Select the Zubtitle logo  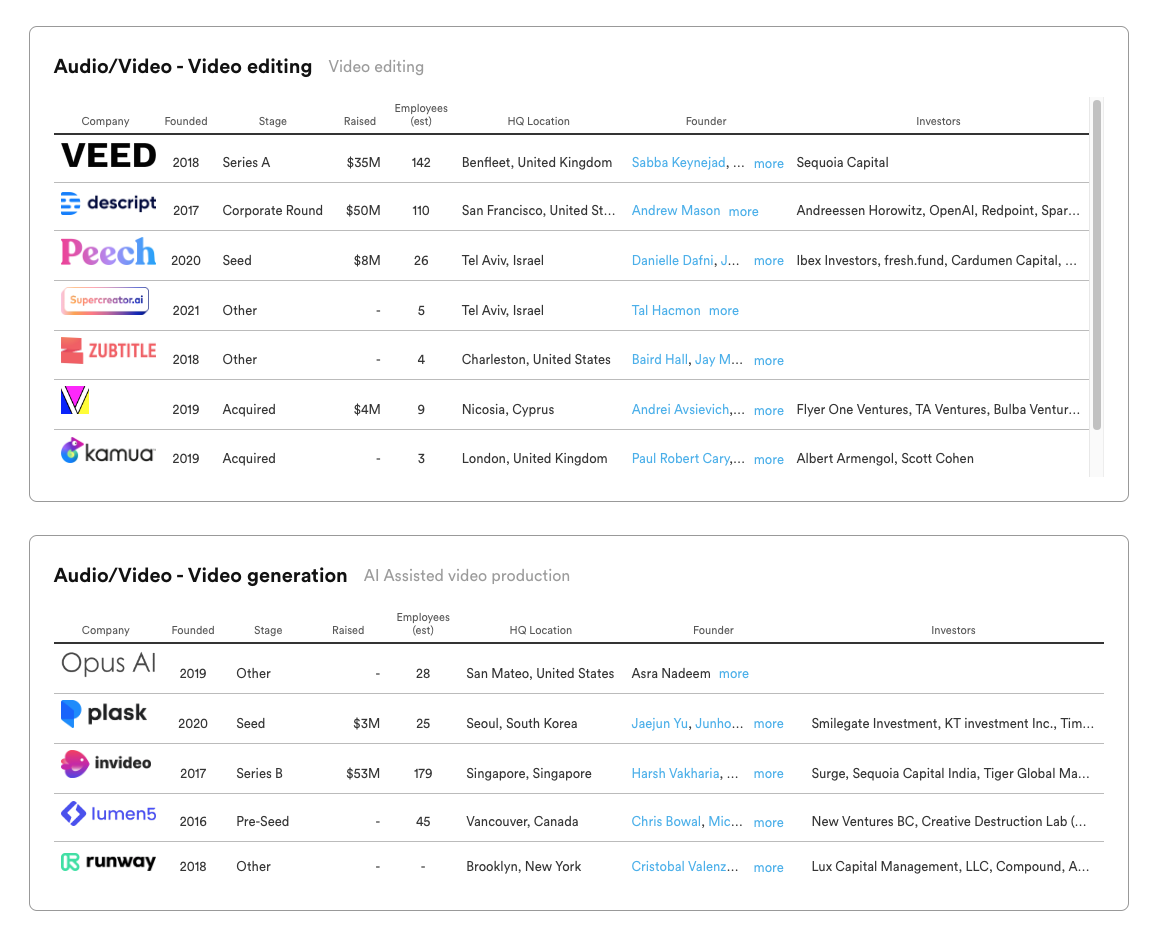click(x=108, y=350)
